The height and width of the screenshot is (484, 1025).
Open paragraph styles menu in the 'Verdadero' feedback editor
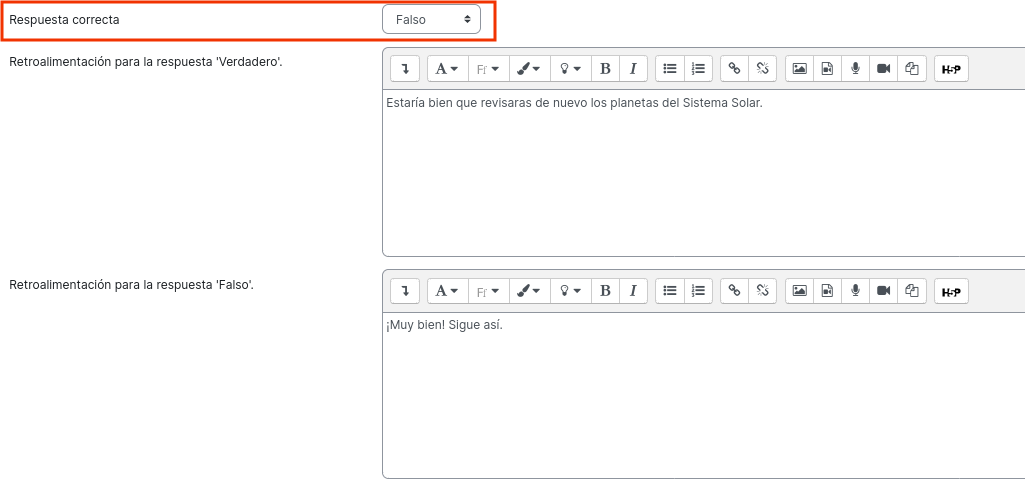pyautogui.click(x=448, y=69)
